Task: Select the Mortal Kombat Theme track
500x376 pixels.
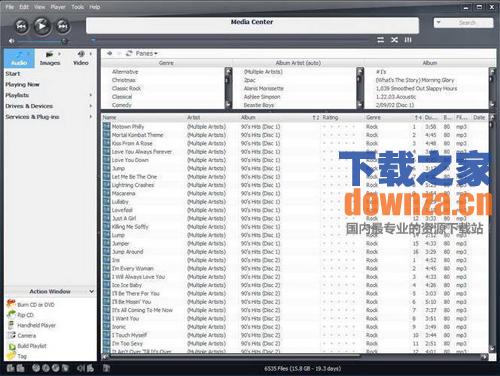Action: 138,135
